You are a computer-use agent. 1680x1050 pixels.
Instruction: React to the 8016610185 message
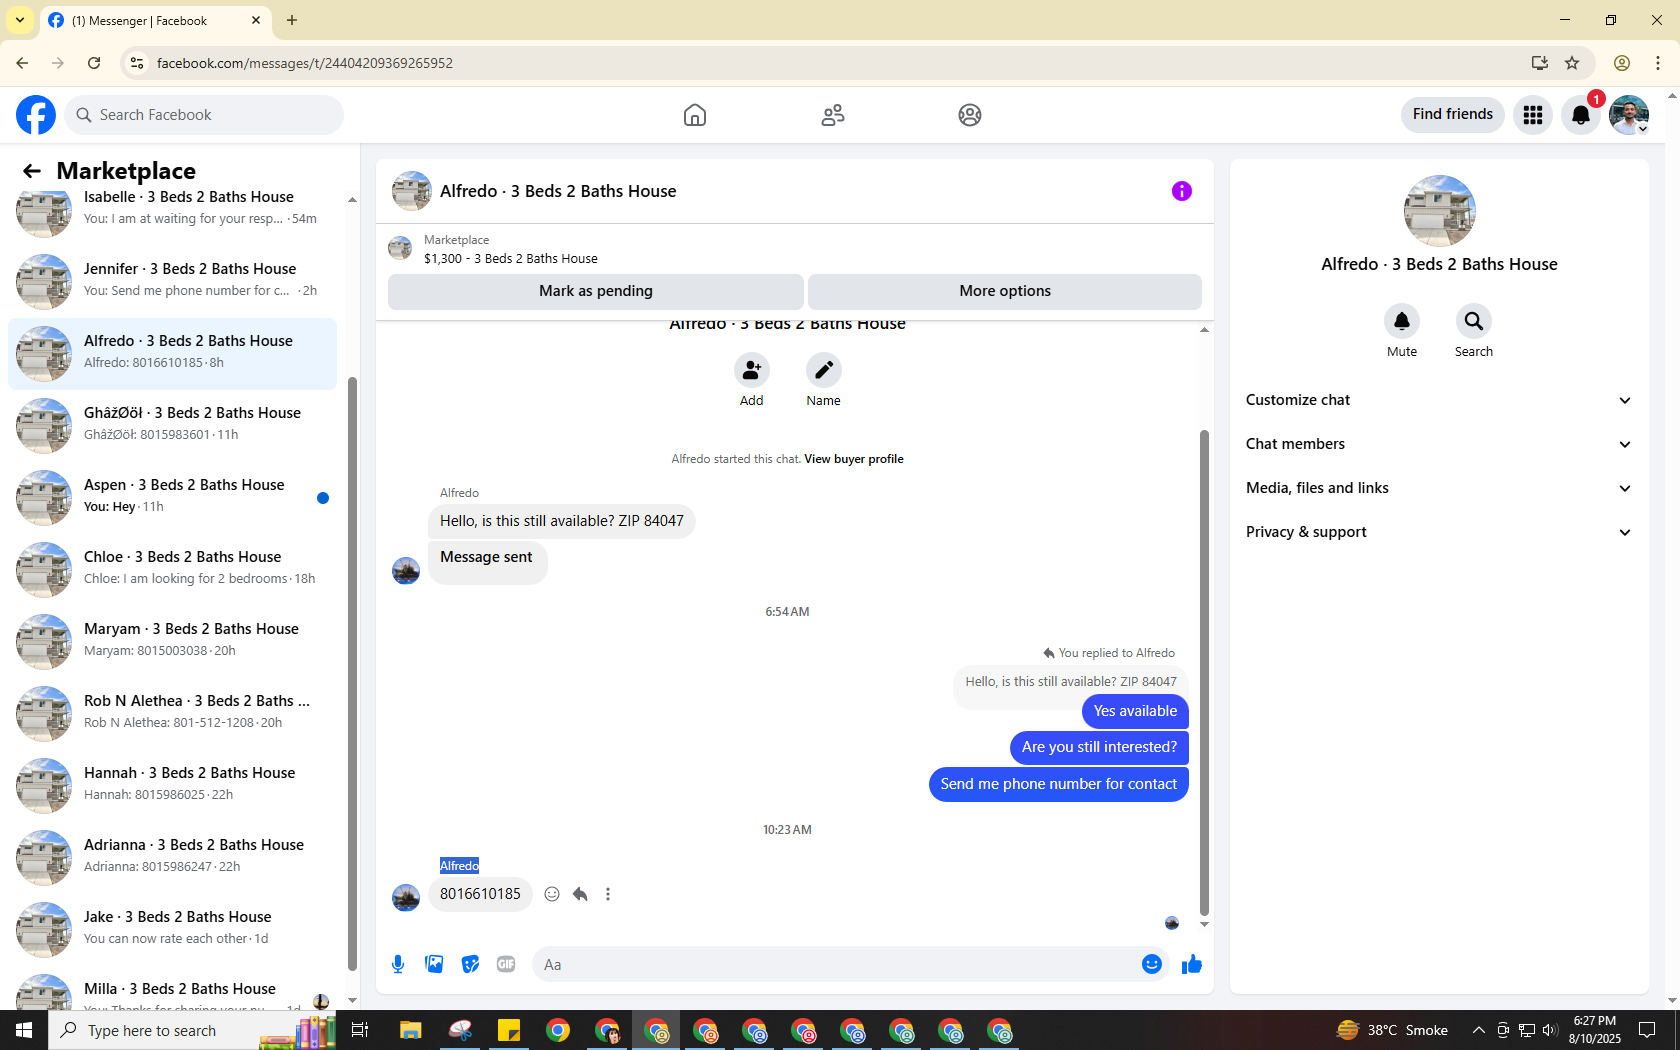pos(552,894)
